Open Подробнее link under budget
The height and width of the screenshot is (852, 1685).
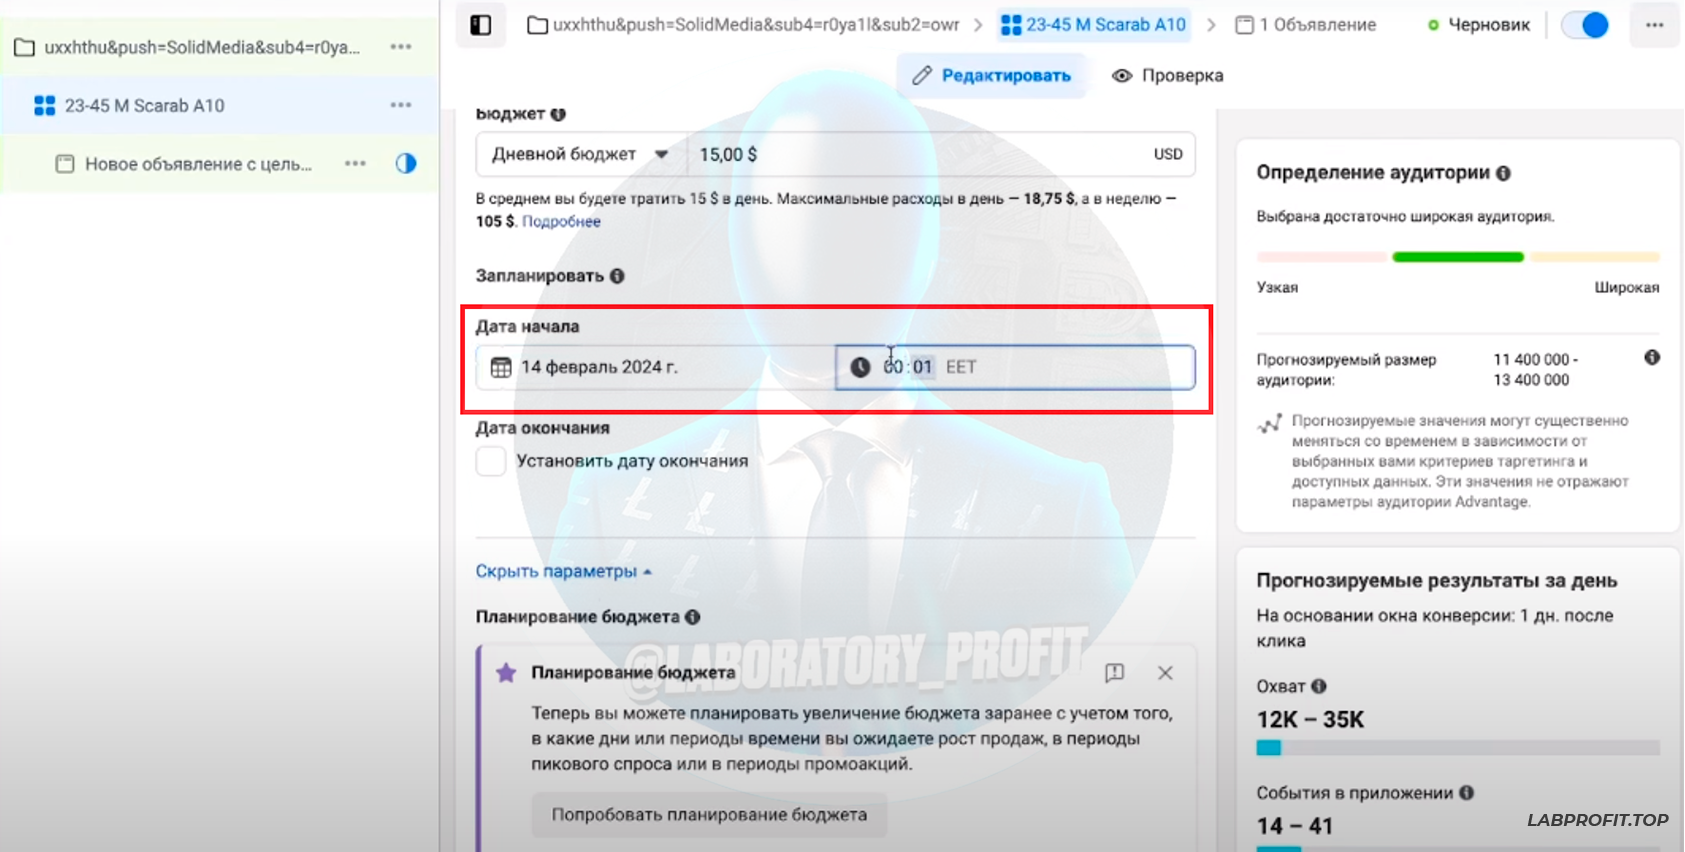click(561, 222)
